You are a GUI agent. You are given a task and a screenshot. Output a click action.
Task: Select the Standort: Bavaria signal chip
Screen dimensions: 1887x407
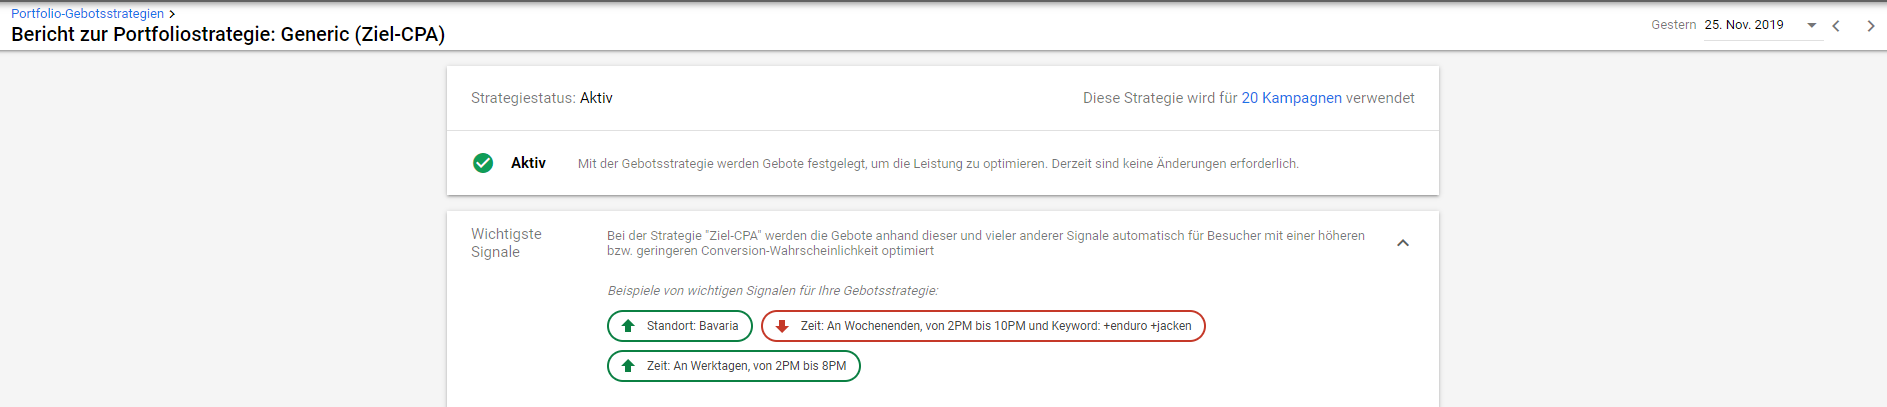679,326
